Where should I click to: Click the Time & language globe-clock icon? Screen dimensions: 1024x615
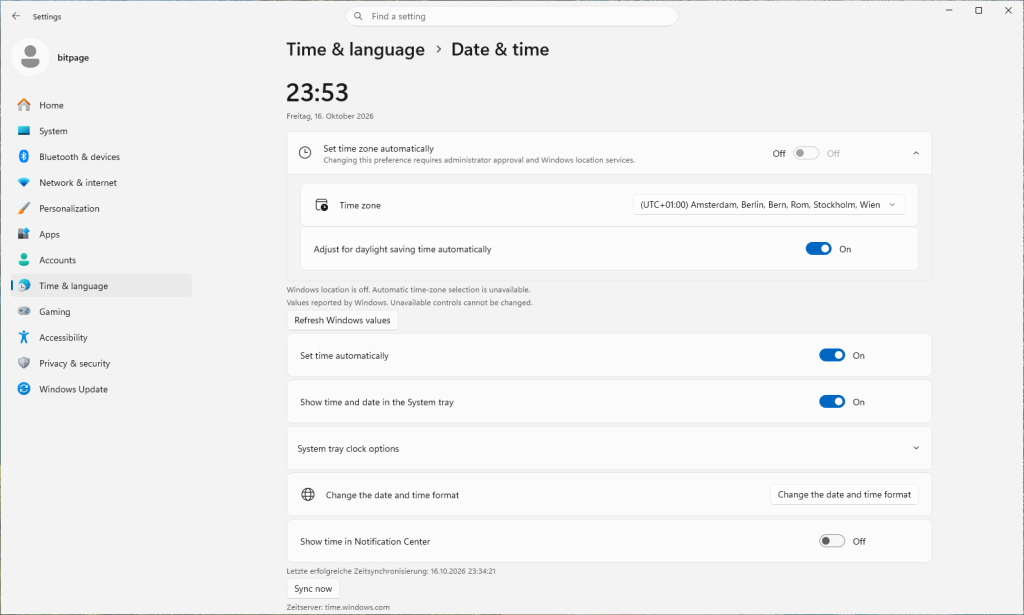click(x=24, y=285)
